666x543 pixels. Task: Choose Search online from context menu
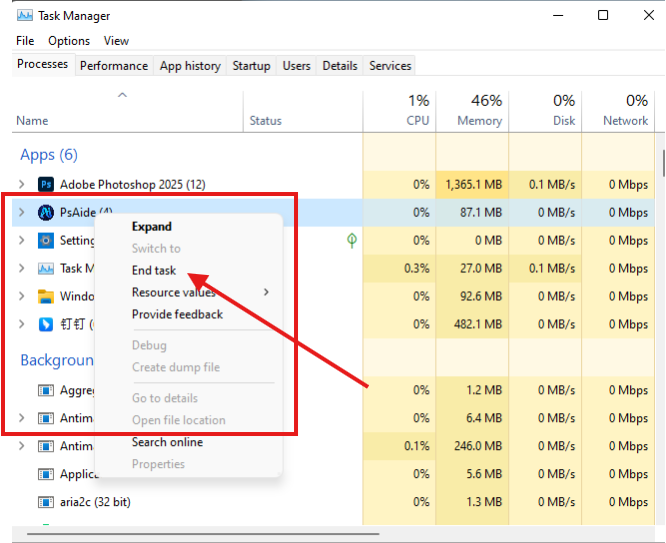[167, 442]
